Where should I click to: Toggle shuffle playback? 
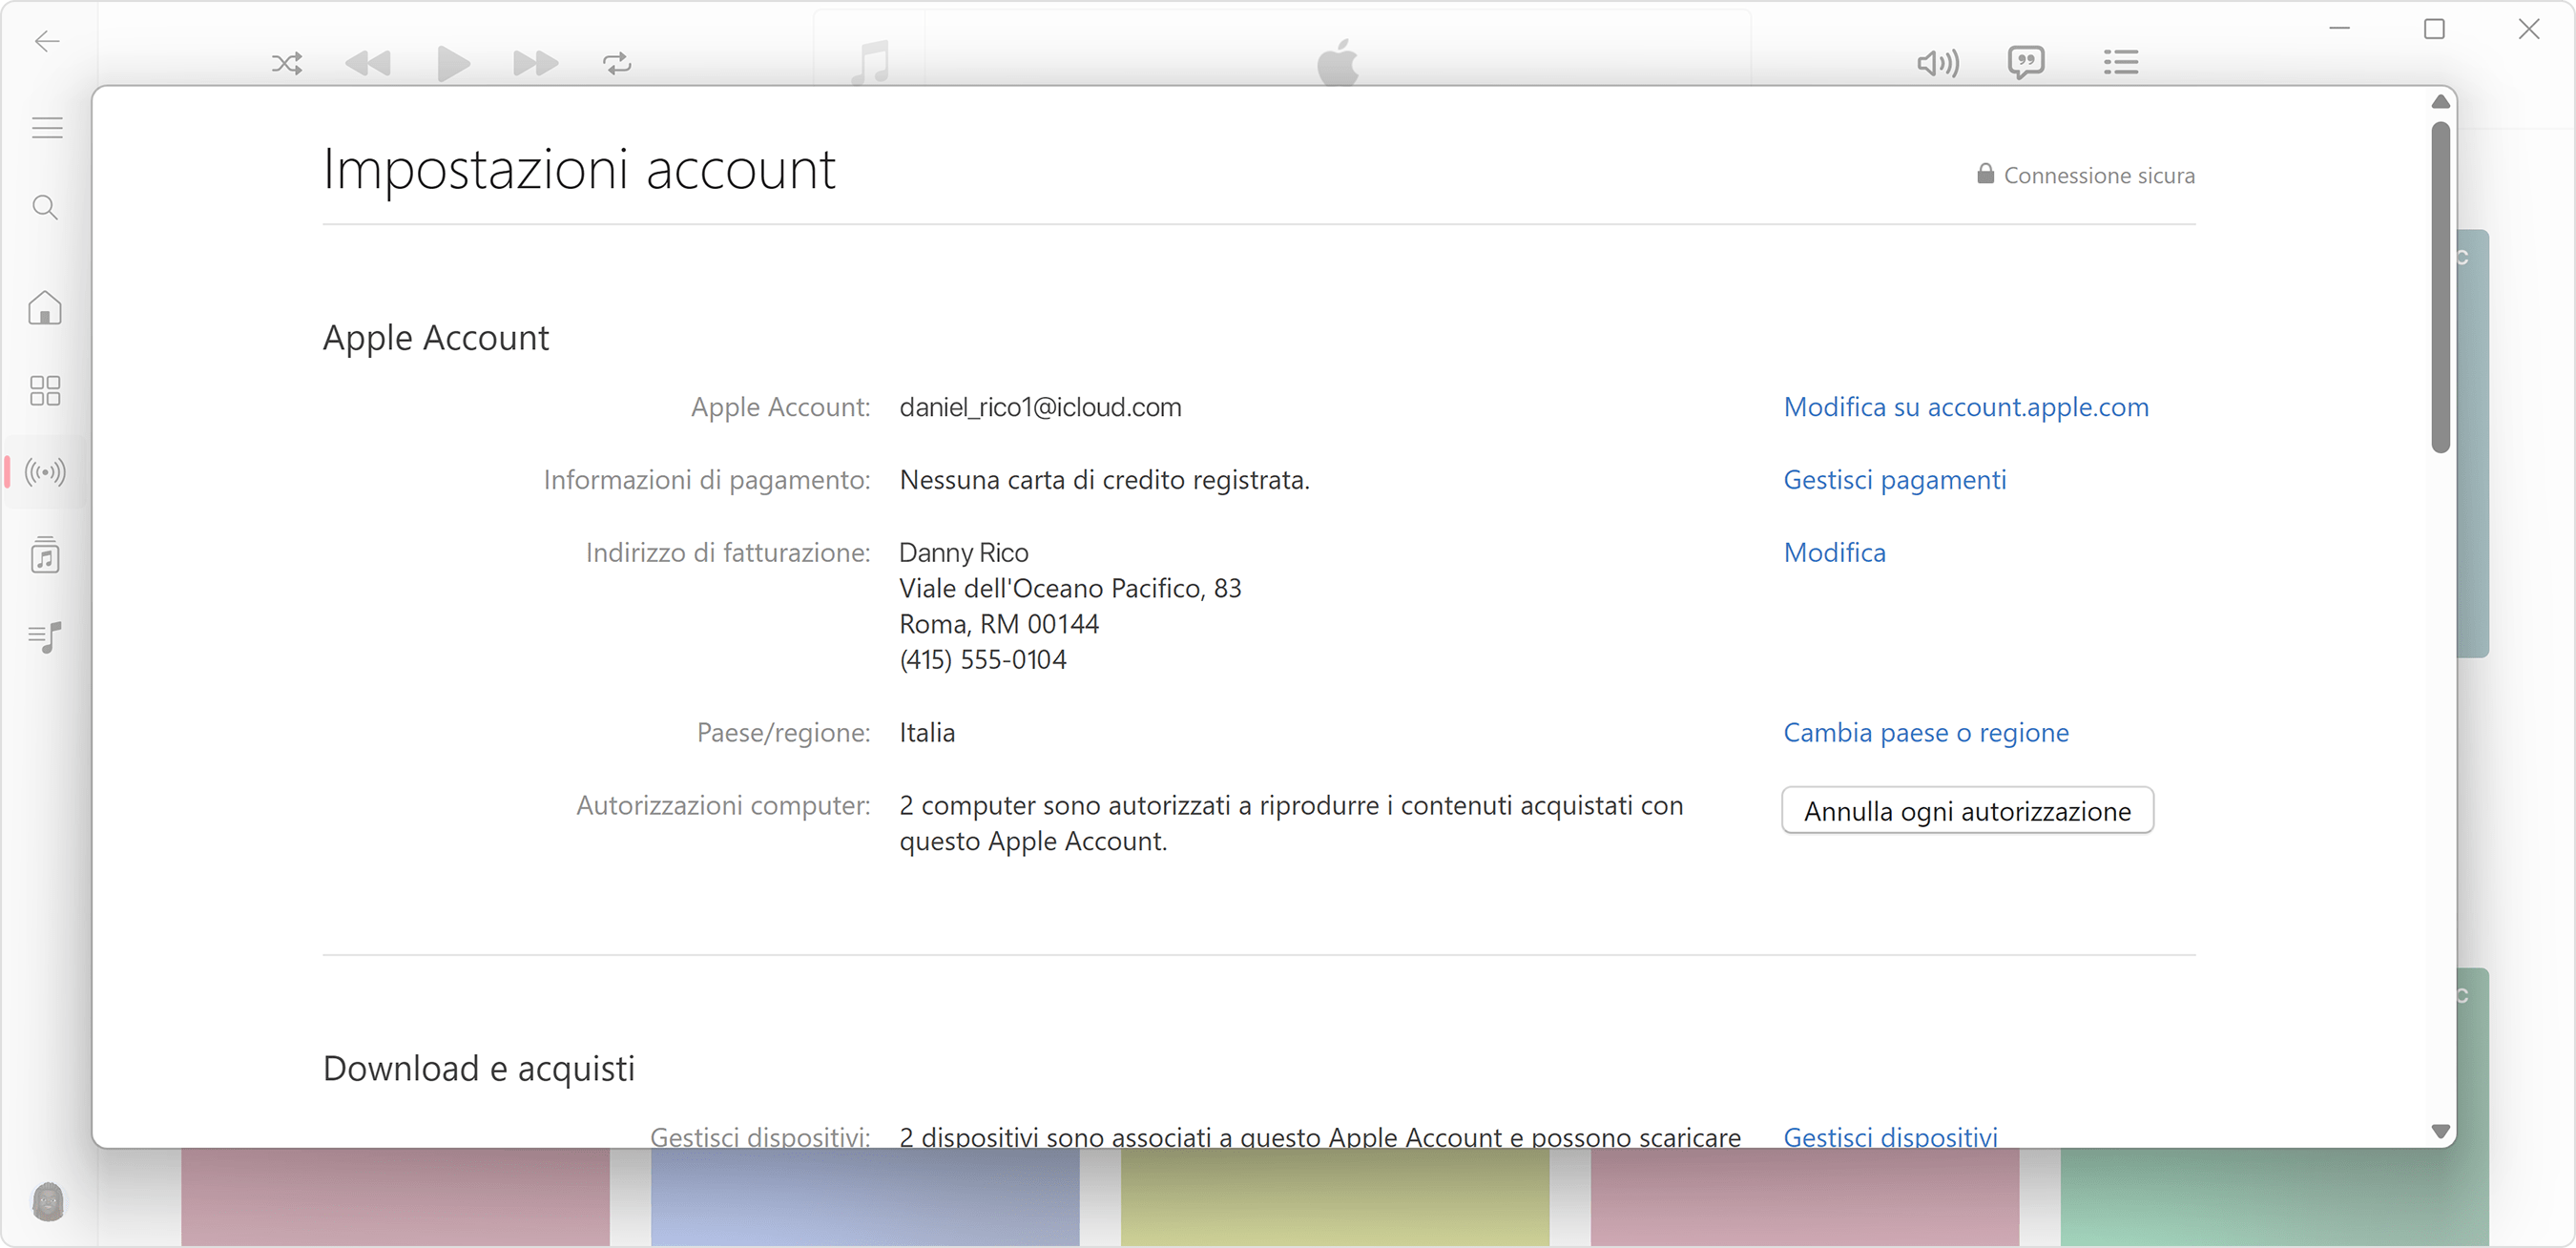tap(287, 64)
